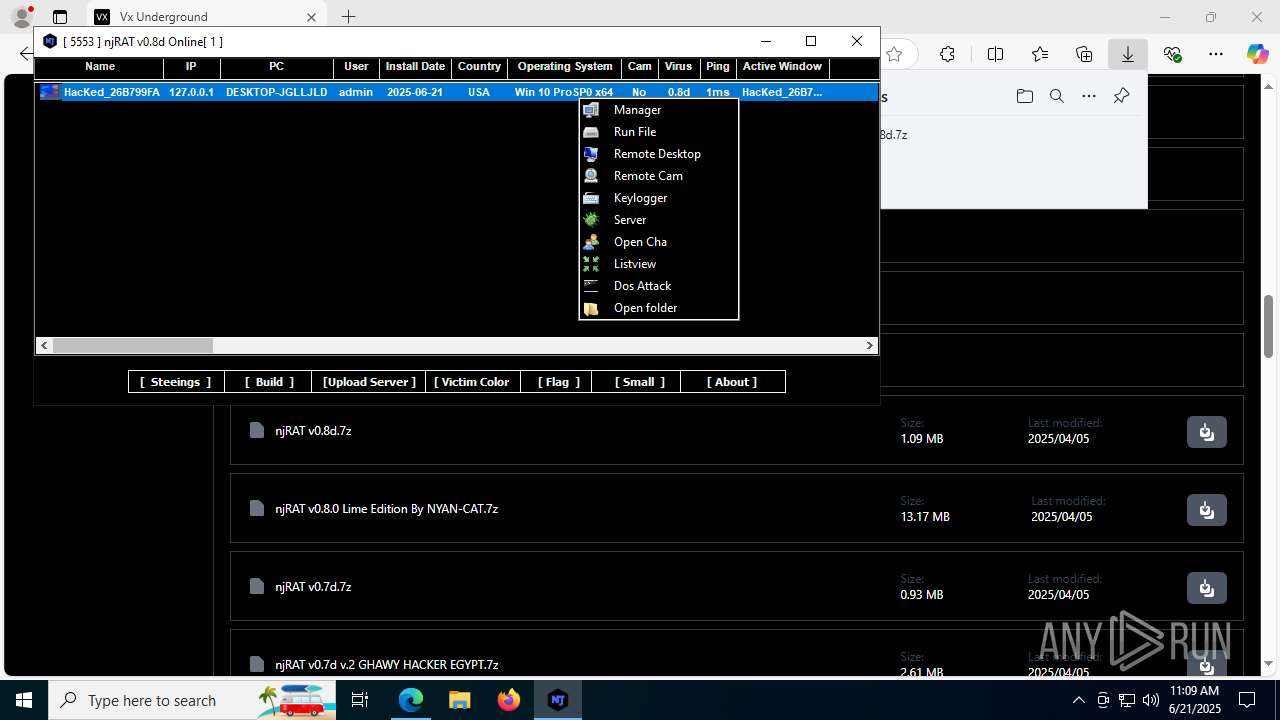Click the Active Window column header
Viewport: 1280px width, 720px height.
[x=782, y=67]
